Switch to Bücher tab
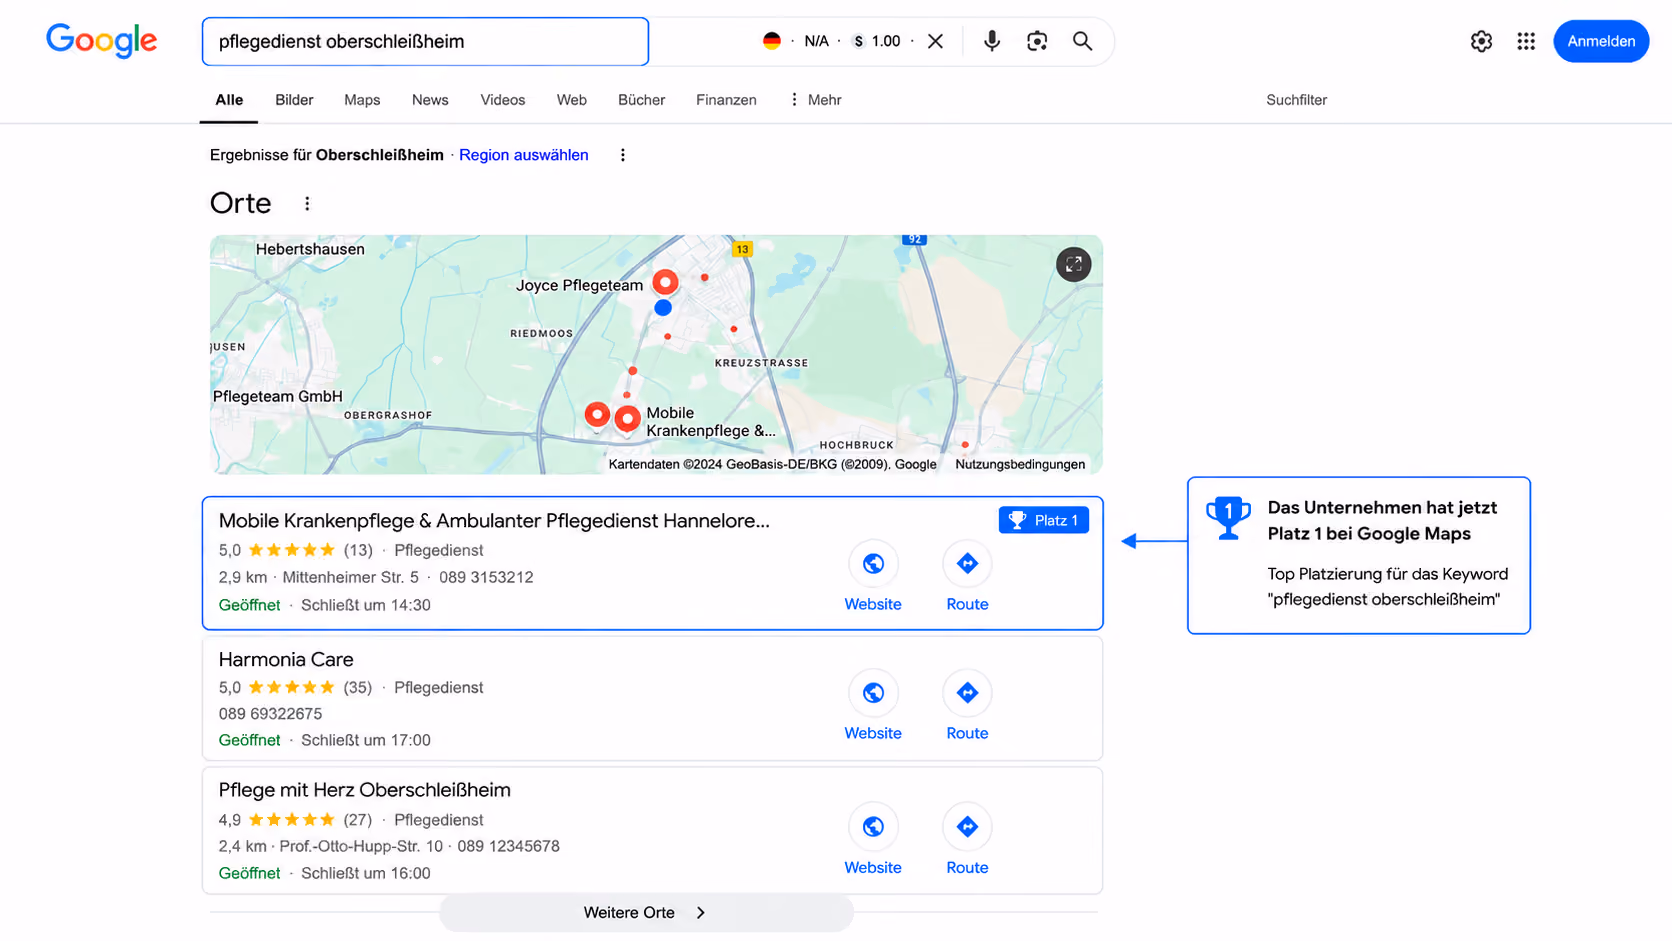1672x941 pixels. click(641, 100)
